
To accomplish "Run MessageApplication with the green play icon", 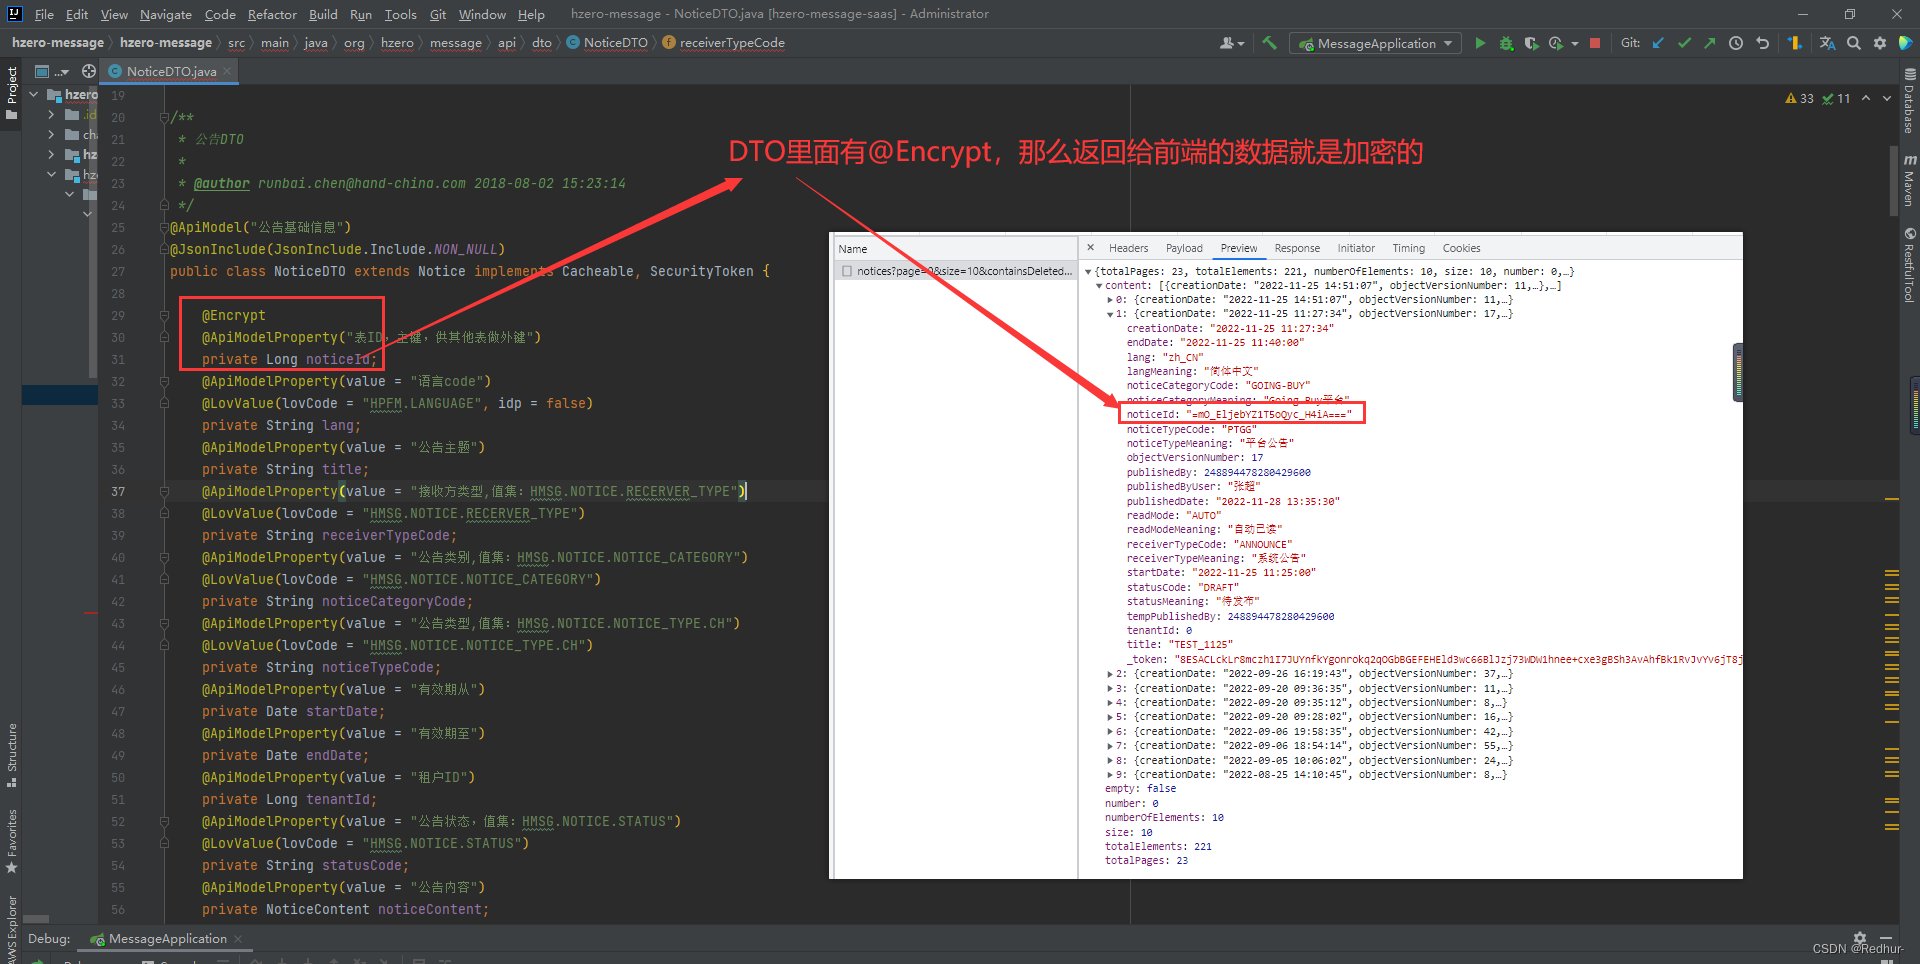I will (1480, 43).
